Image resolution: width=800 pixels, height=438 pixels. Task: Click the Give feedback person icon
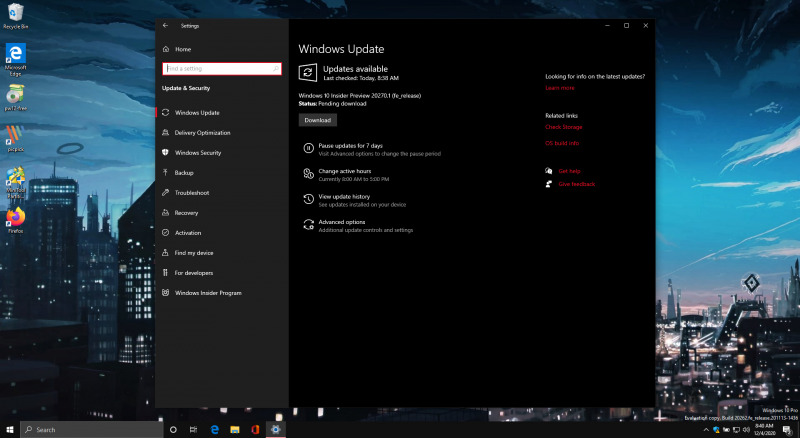[x=548, y=184]
